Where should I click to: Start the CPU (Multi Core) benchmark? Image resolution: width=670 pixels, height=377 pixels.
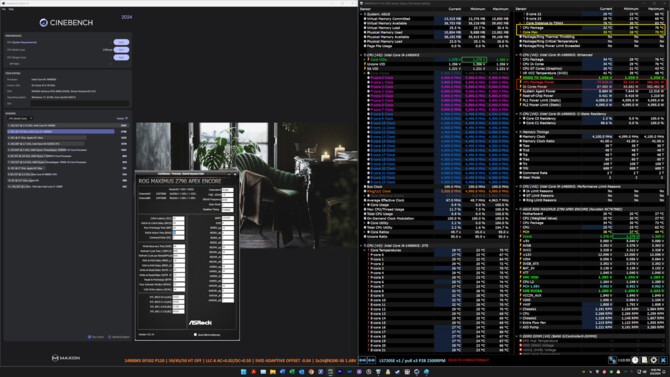pos(121,50)
